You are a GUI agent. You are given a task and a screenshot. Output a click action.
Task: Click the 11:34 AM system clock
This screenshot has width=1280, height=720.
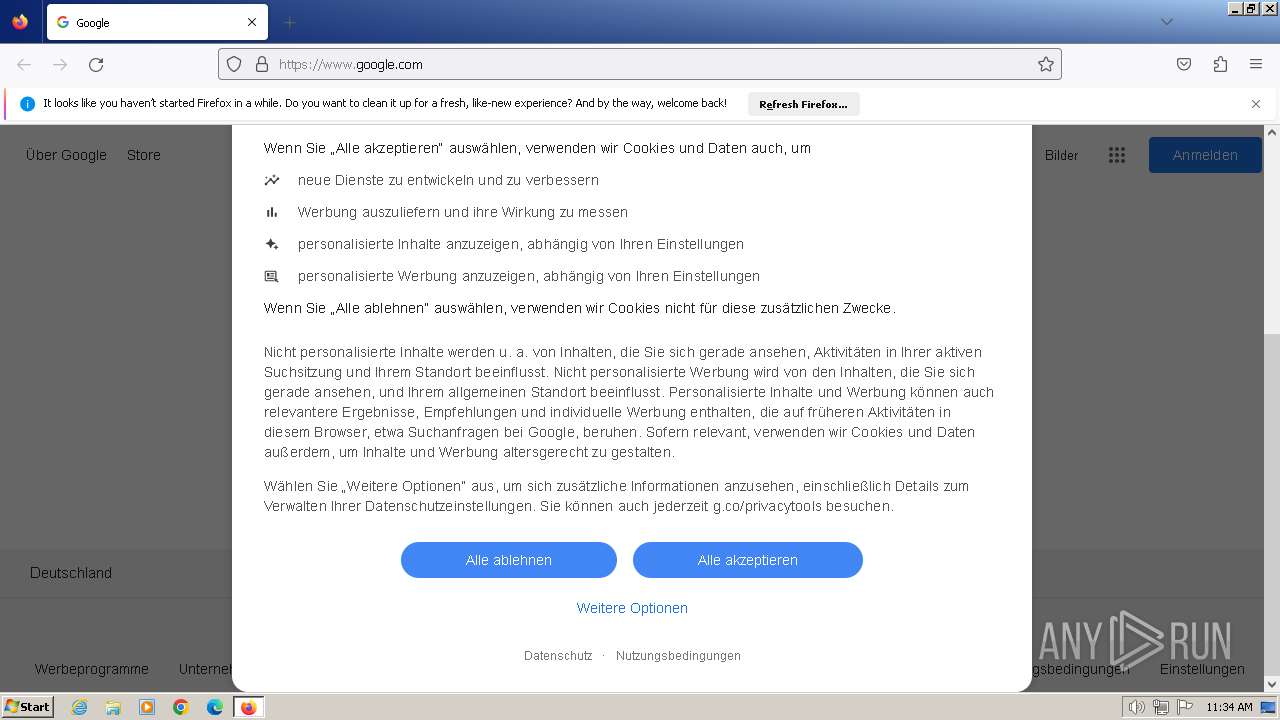[x=1229, y=707]
